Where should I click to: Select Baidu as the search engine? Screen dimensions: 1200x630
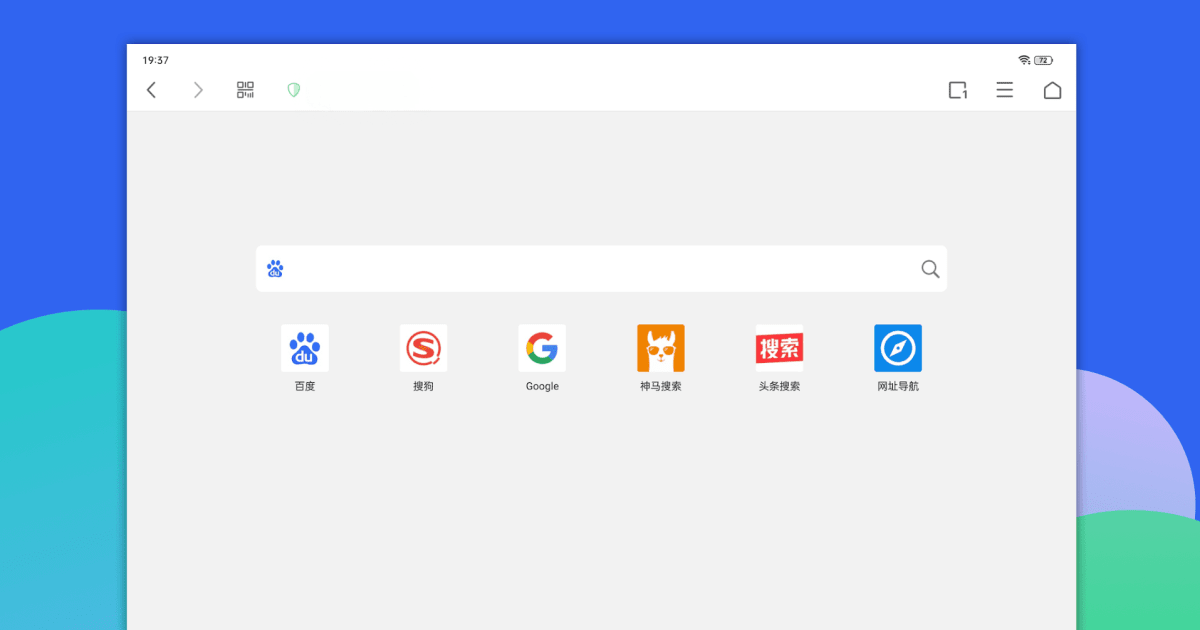[304, 348]
